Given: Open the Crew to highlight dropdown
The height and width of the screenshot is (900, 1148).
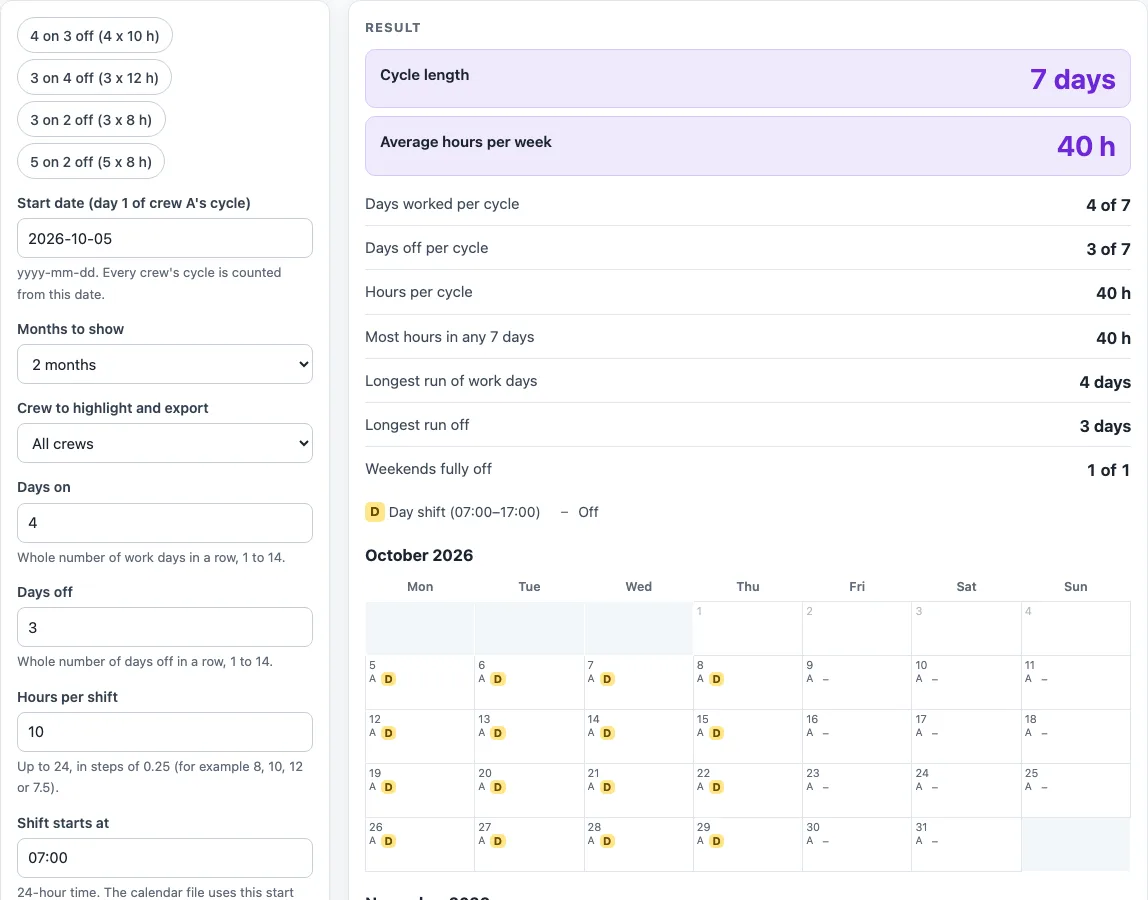Looking at the screenshot, I should tap(165, 443).
